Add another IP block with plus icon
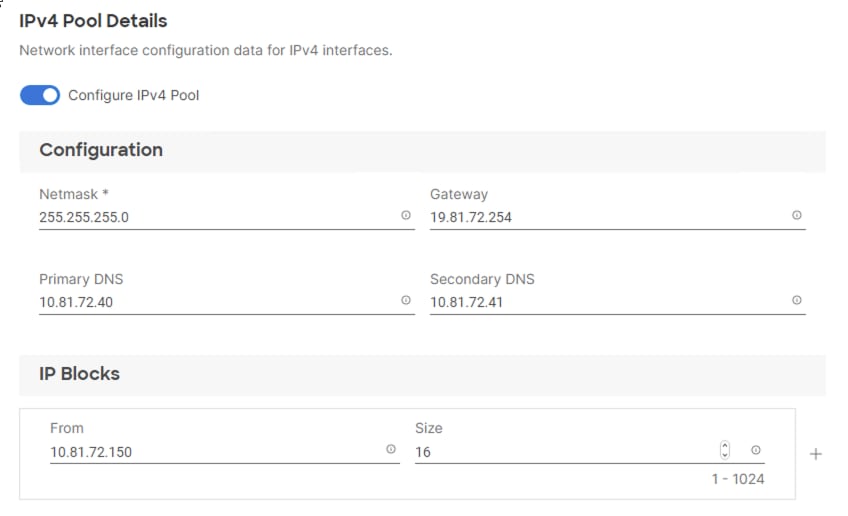 click(x=815, y=454)
